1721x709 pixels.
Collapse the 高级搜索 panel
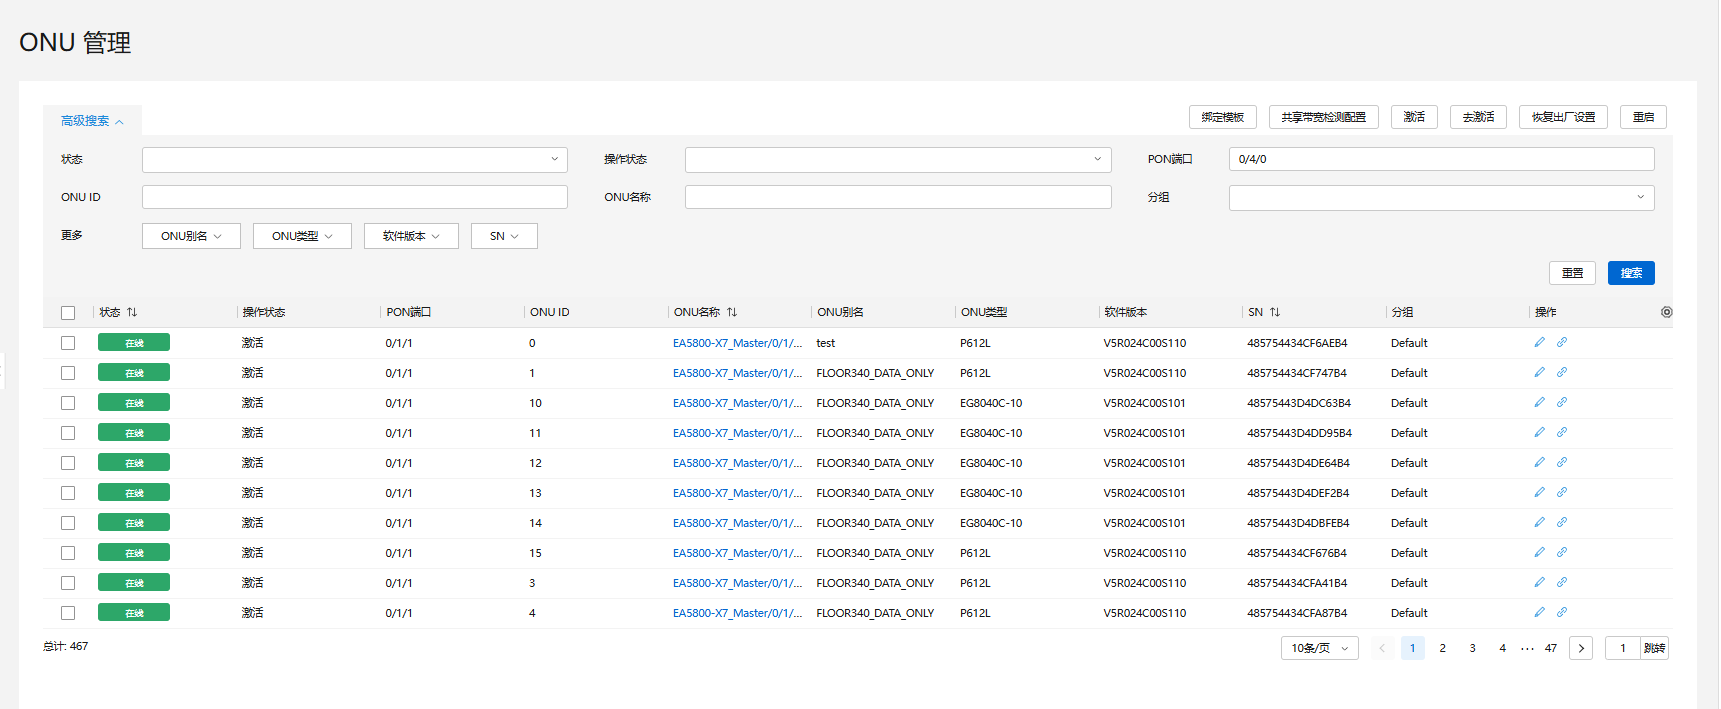click(x=92, y=121)
